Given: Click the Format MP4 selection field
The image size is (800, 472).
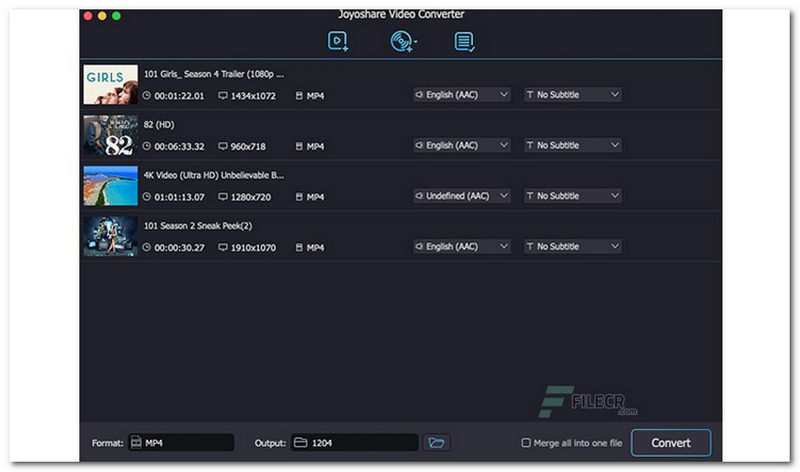Looking at the screenshot, I should pyautogui.click(x=183, y=442).
